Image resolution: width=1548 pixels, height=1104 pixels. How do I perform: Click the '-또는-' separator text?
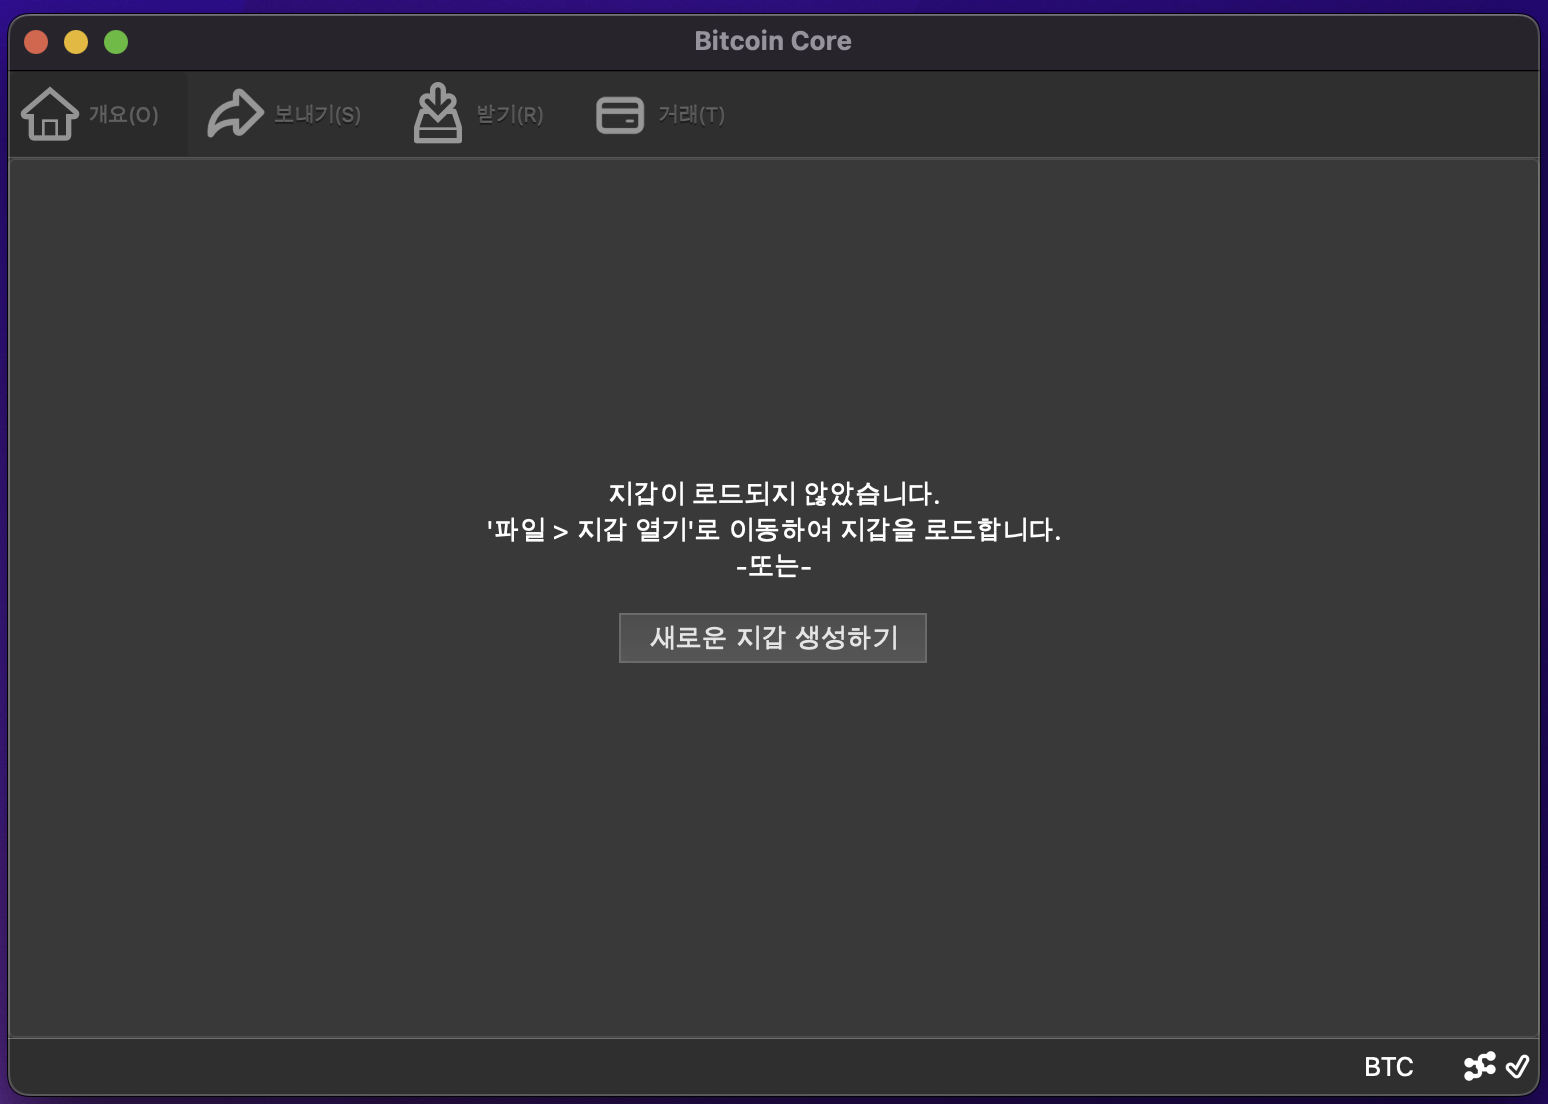pos(774,567)
